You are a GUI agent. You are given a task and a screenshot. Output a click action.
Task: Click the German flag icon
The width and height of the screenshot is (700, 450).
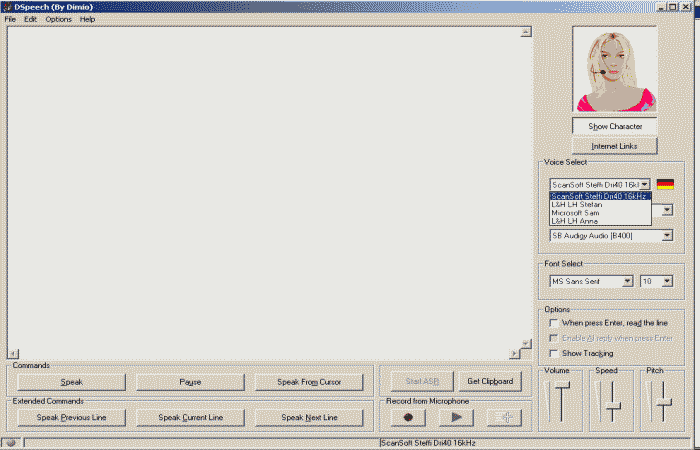(x=665, y=184)
